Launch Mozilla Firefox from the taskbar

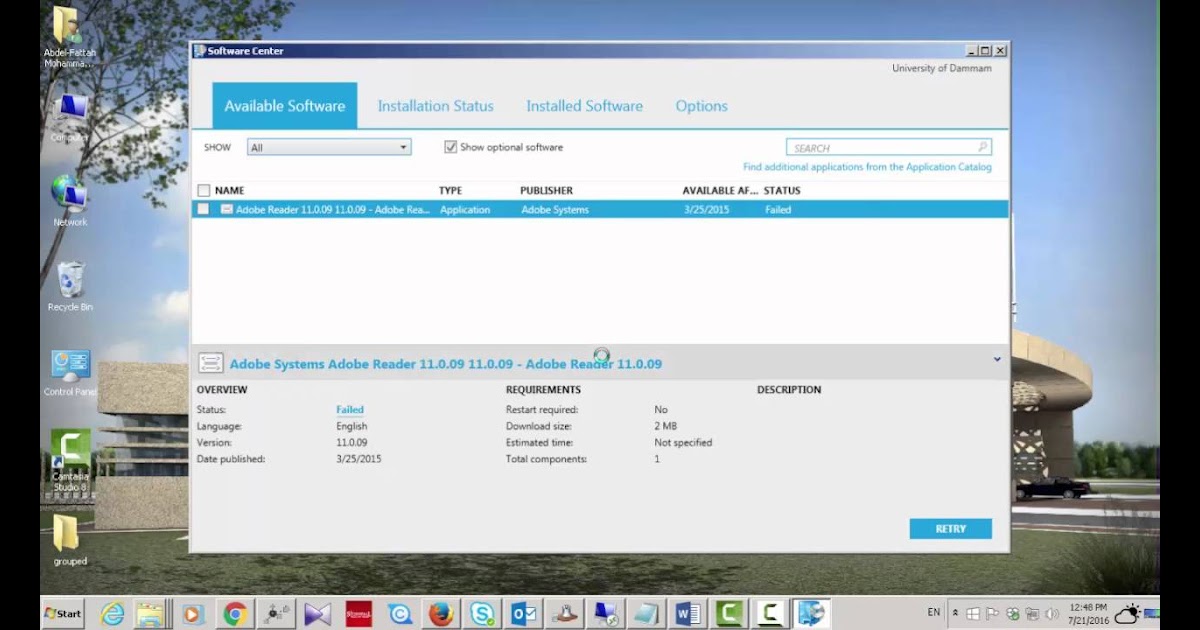441,613
